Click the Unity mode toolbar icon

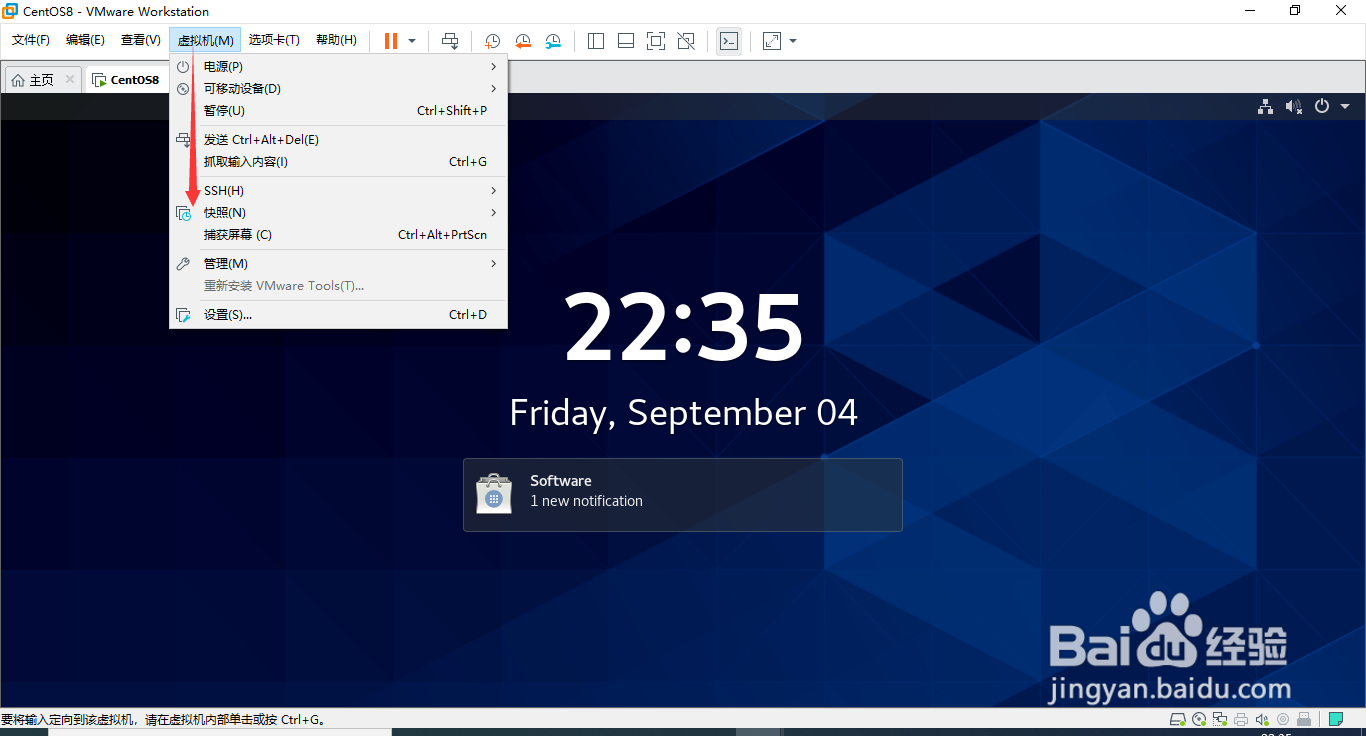click(686, 41)
